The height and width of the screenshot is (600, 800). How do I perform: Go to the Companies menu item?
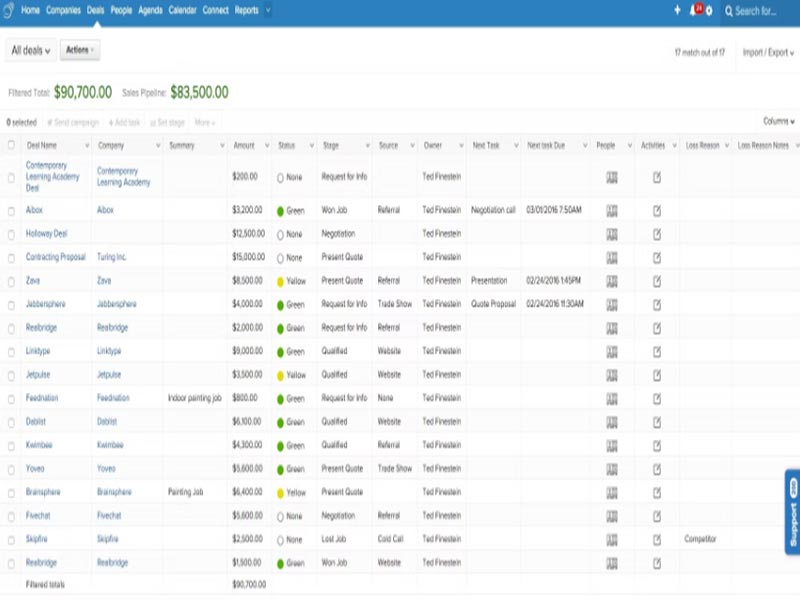(x=64, y=11)
